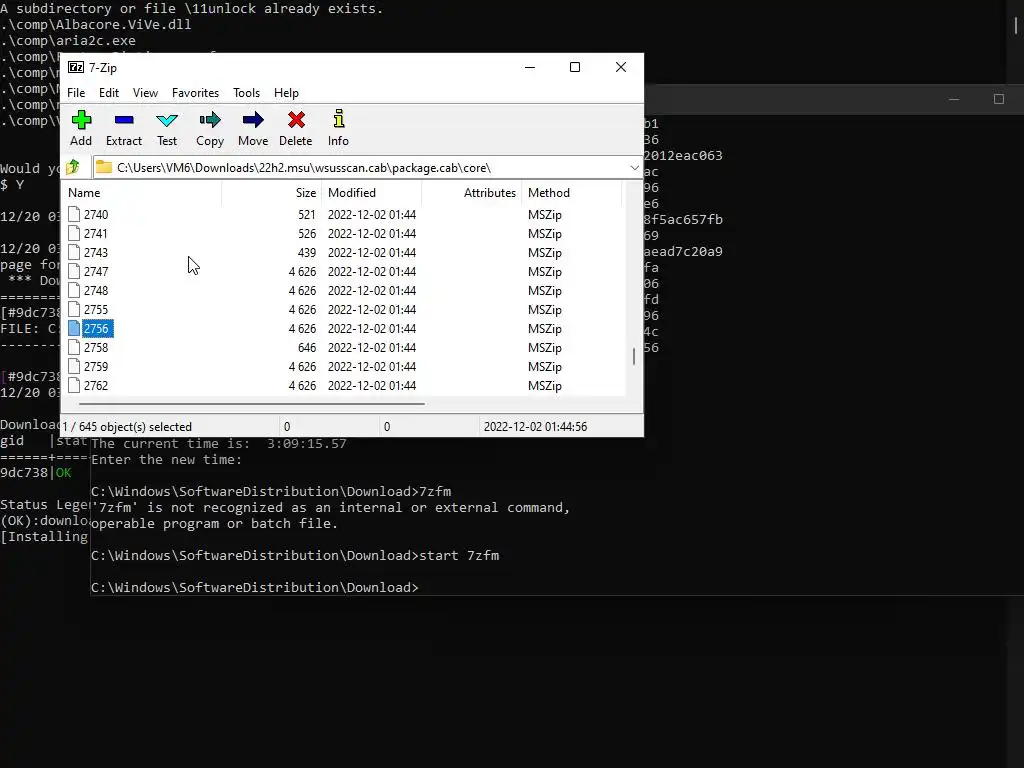Click file icon of entry 2758

pos(74,347)
